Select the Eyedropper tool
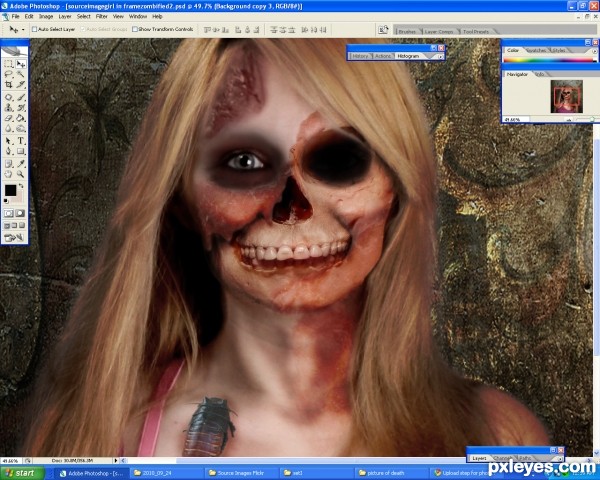 [21, 164]
